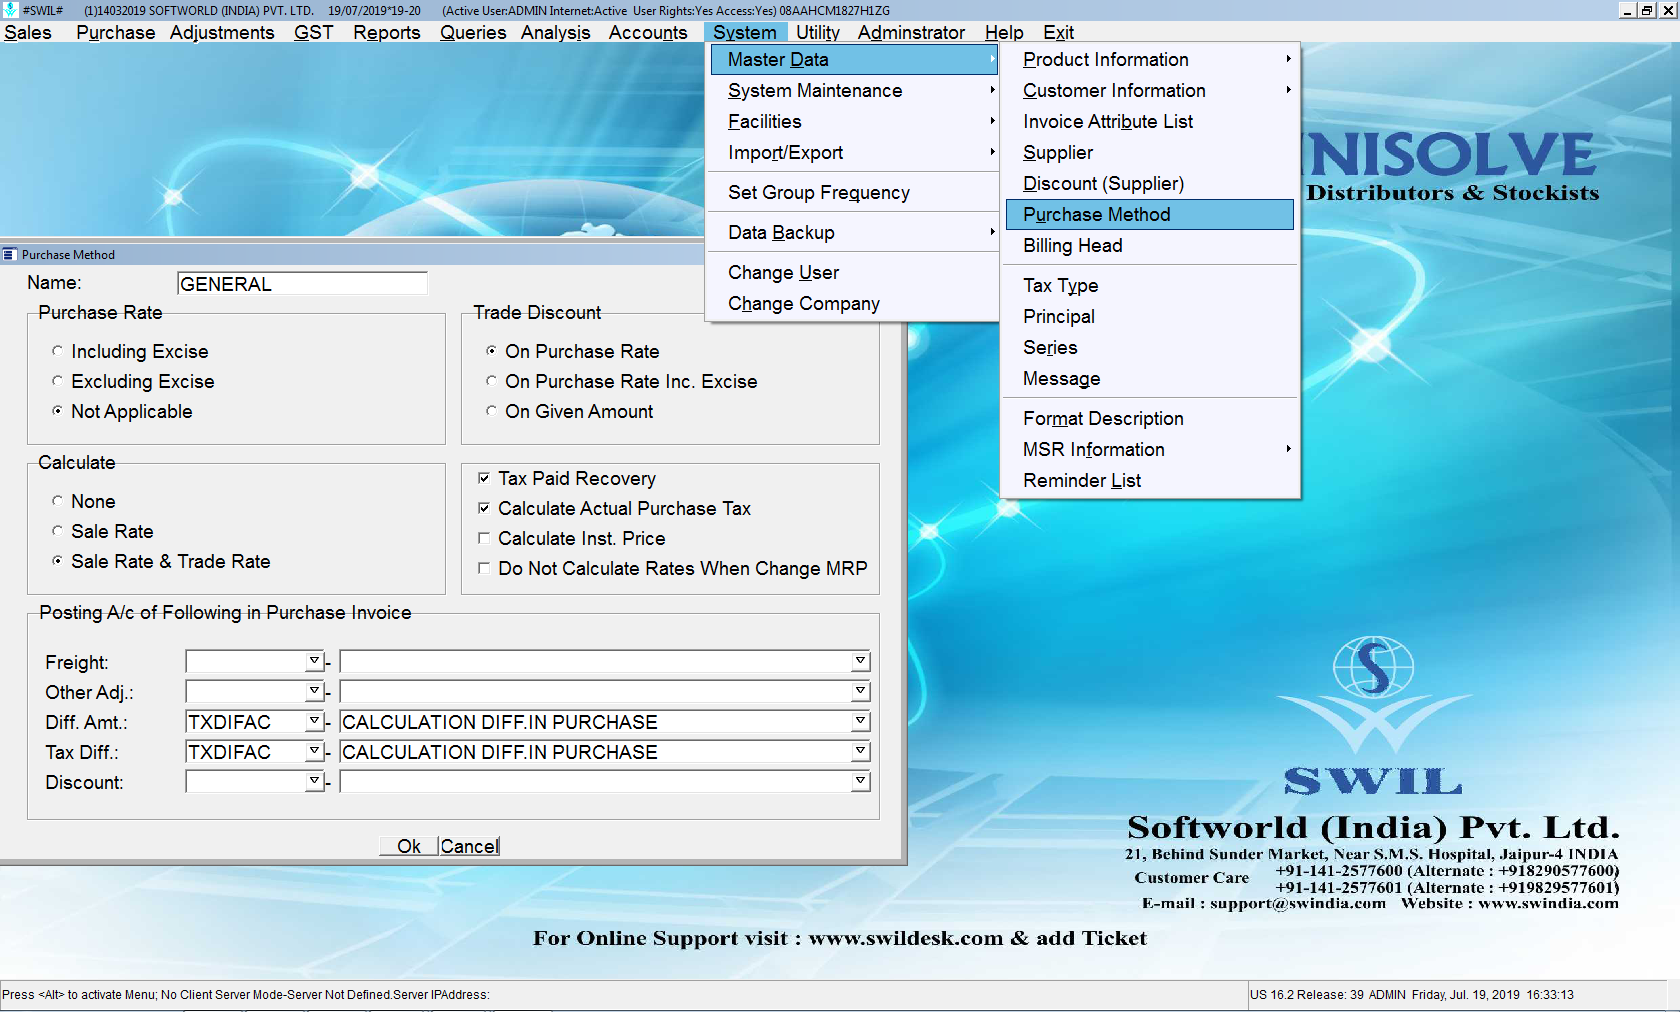The width and height of the screenshot is (1680, 1012).
Task: Choose On Purchase Rate Inc. Excise
Action: [x=491, y=381]
